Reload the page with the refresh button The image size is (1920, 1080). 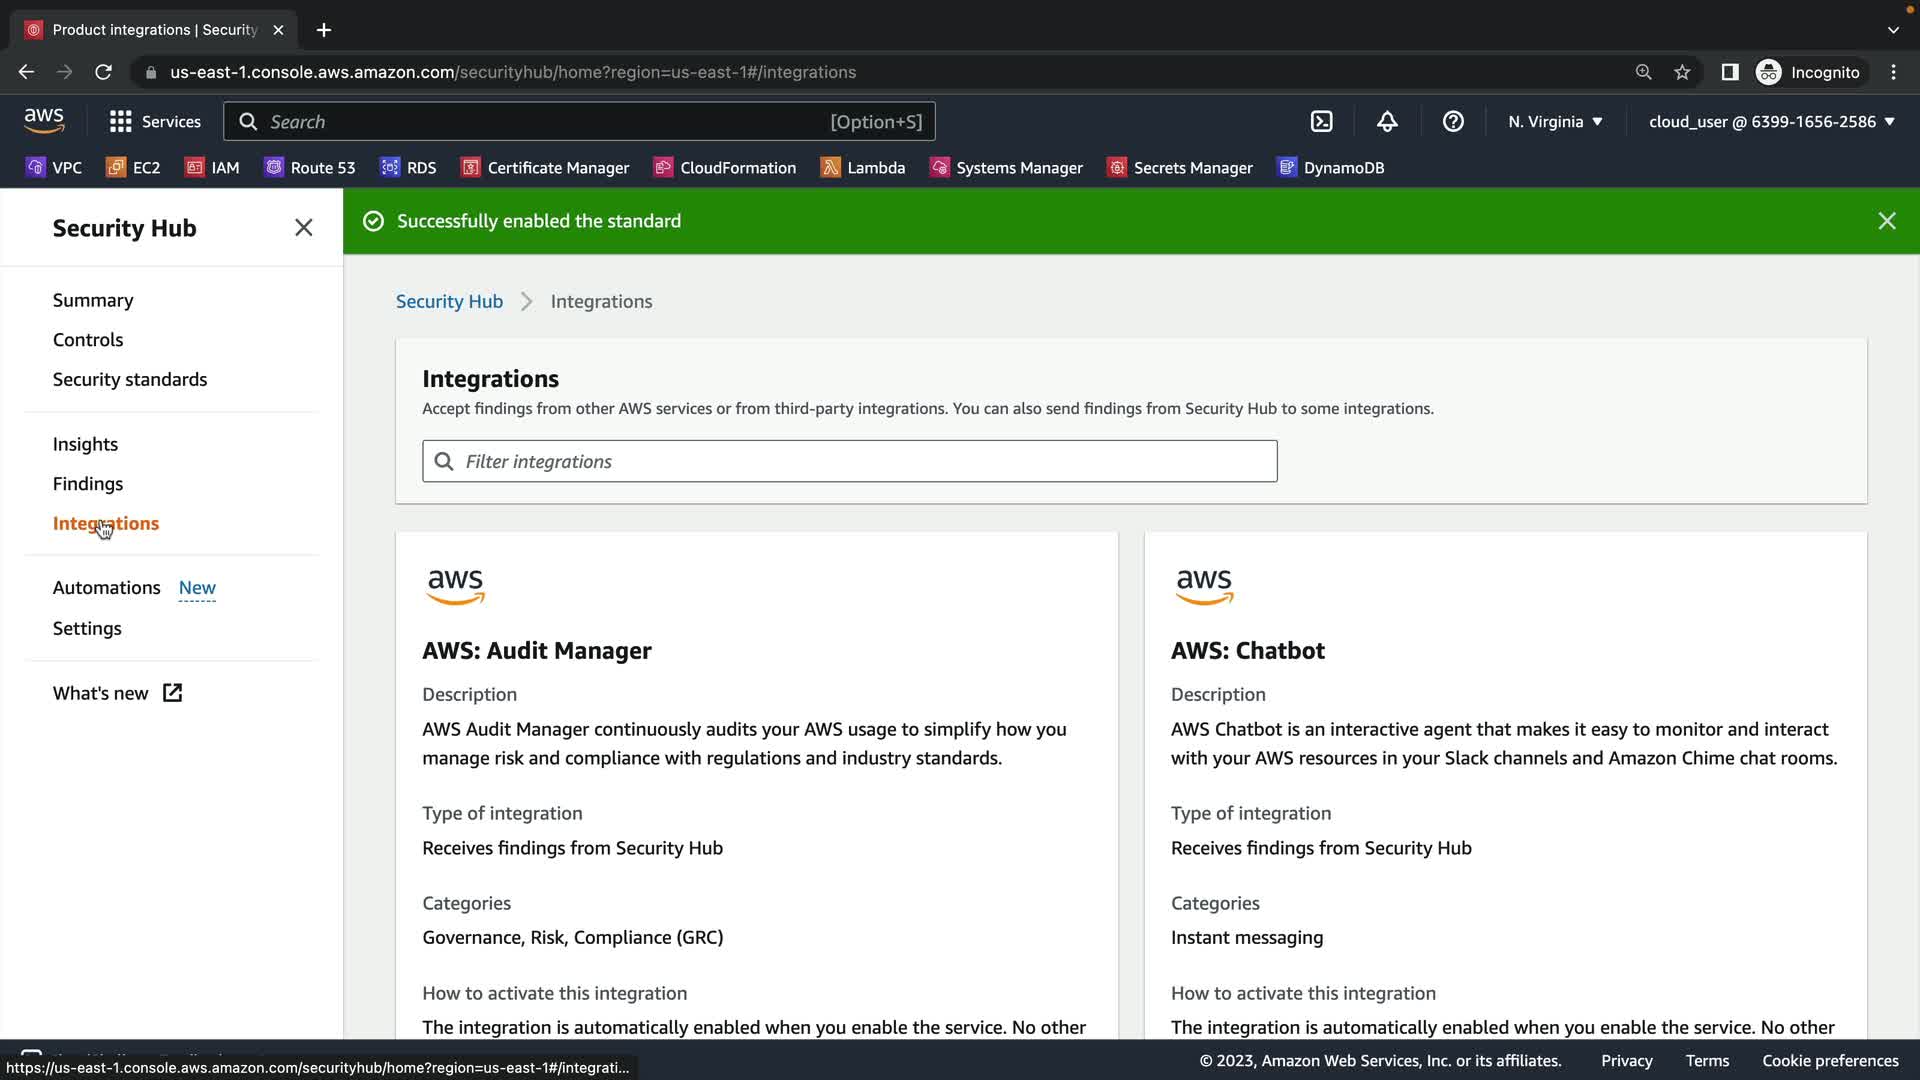[103, 72]
